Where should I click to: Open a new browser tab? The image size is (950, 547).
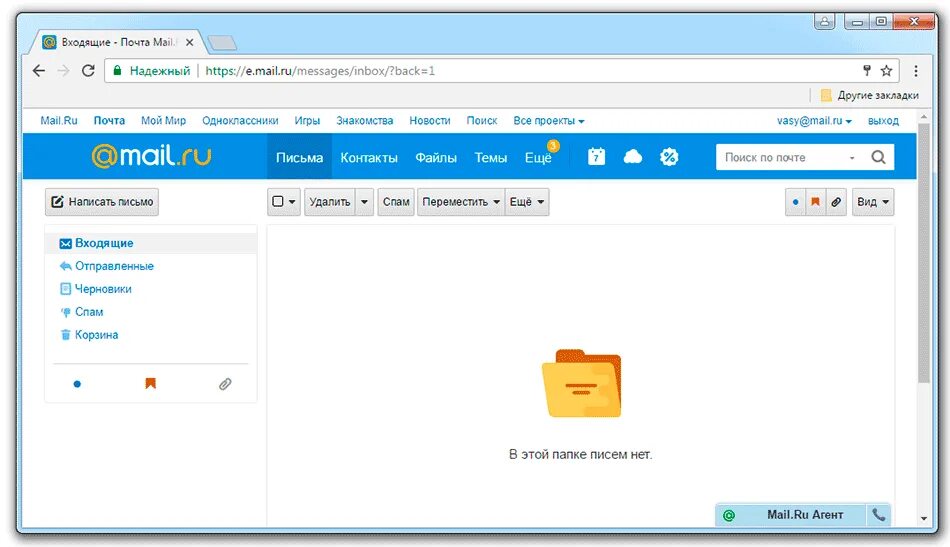point(222,43)
